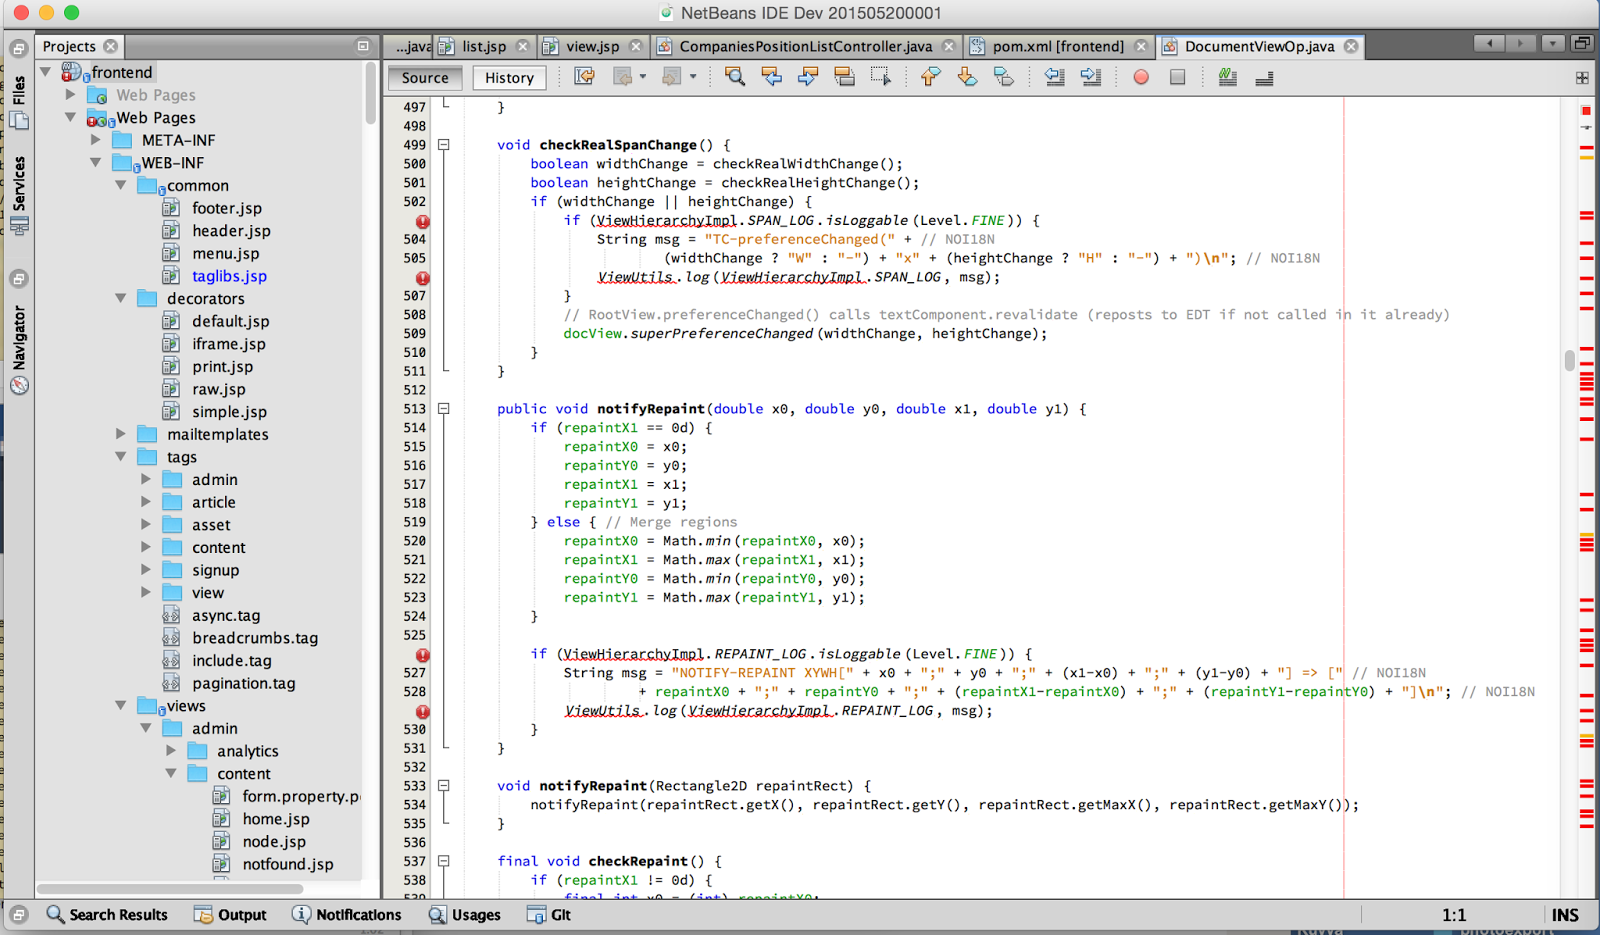
Task: Click the Find Selection magnifier icon
Action: coord(734,76)
